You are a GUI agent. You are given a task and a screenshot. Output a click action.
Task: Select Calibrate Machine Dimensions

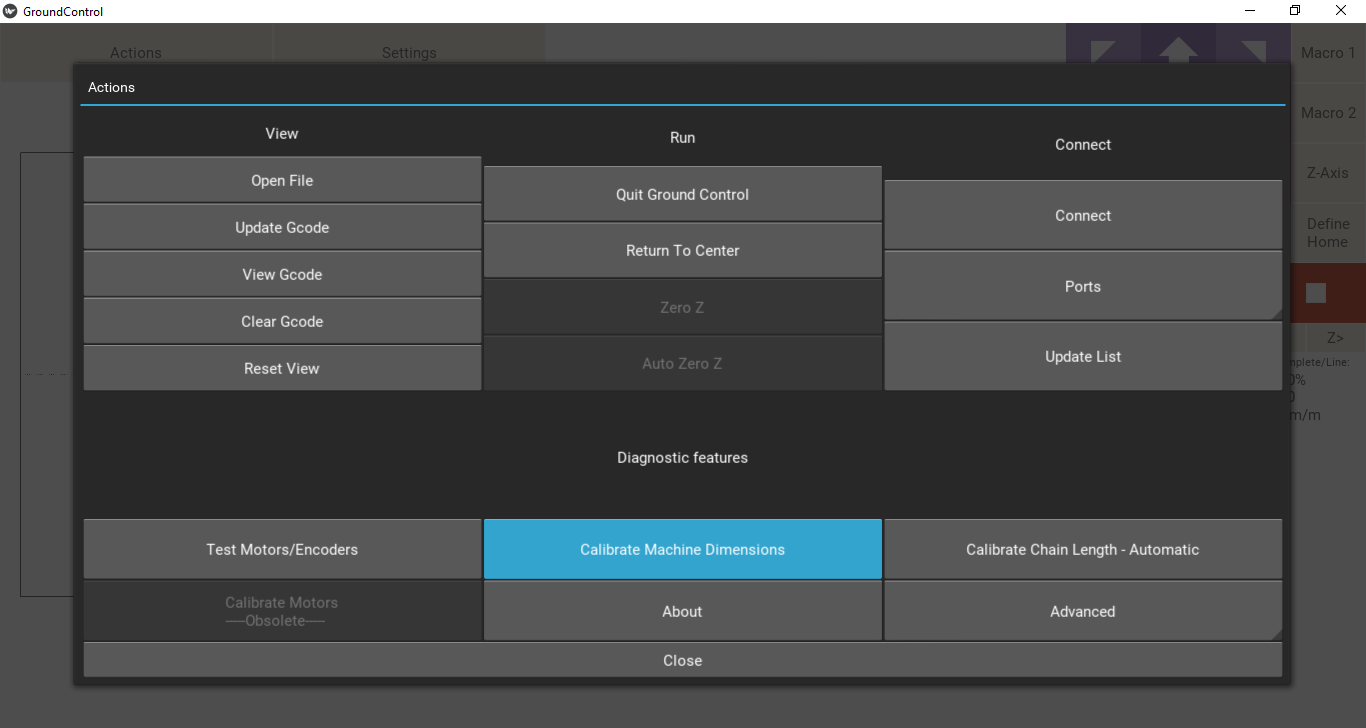682,549
